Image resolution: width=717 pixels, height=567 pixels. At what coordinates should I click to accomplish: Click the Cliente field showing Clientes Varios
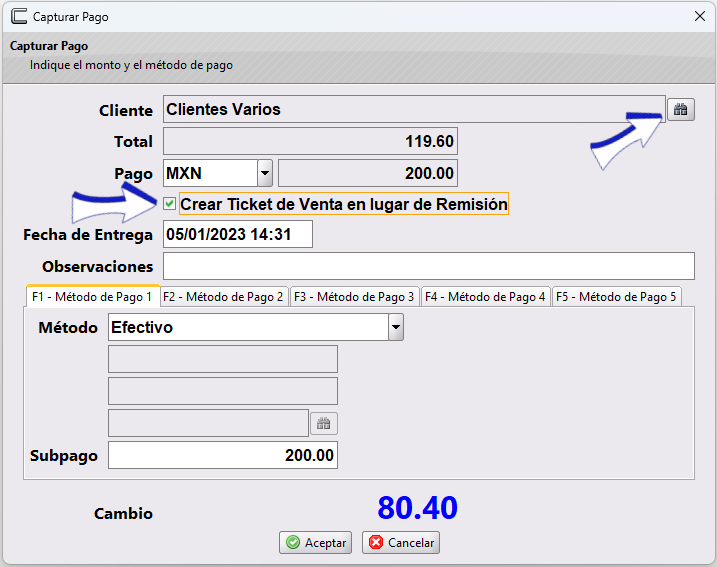pos(414,109)
